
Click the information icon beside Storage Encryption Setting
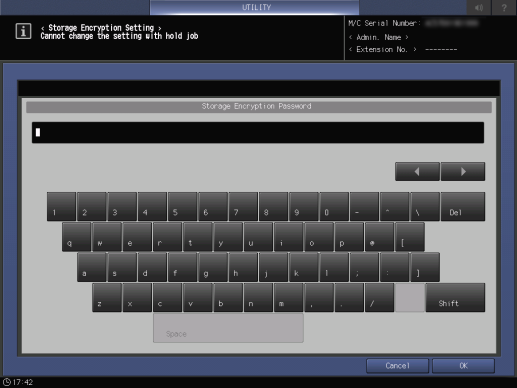pos(23,31)
